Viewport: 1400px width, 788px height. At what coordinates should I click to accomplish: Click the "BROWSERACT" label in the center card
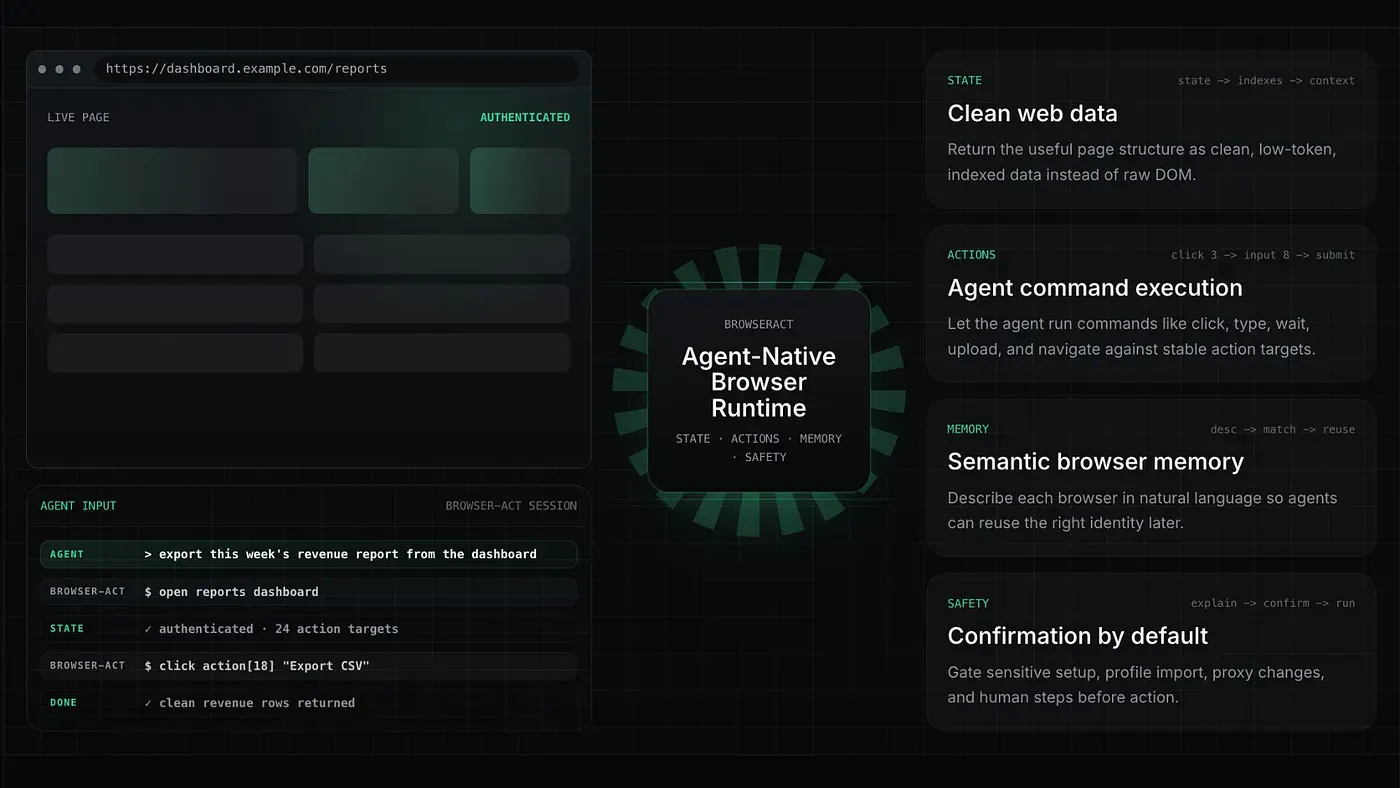(x=759, y=325)
